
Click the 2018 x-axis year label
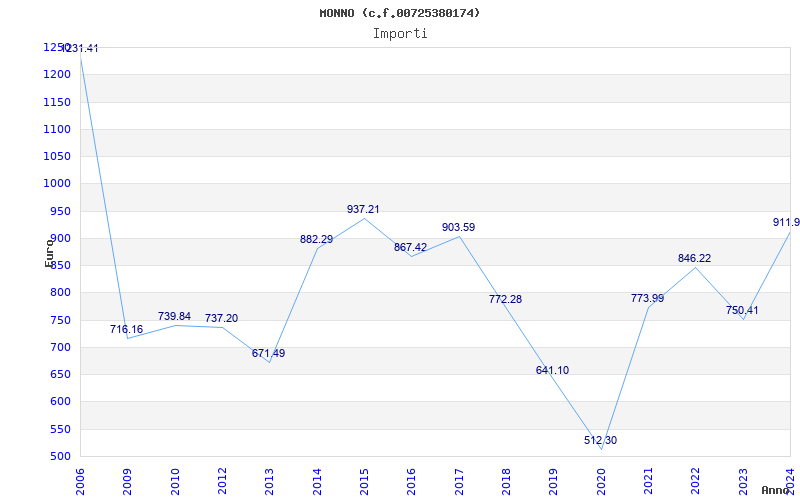point(506,481)
